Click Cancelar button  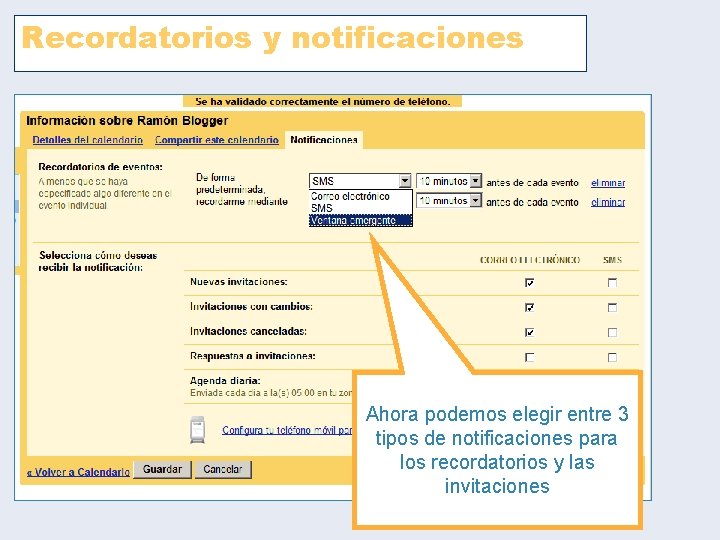(x=223, y=469)
